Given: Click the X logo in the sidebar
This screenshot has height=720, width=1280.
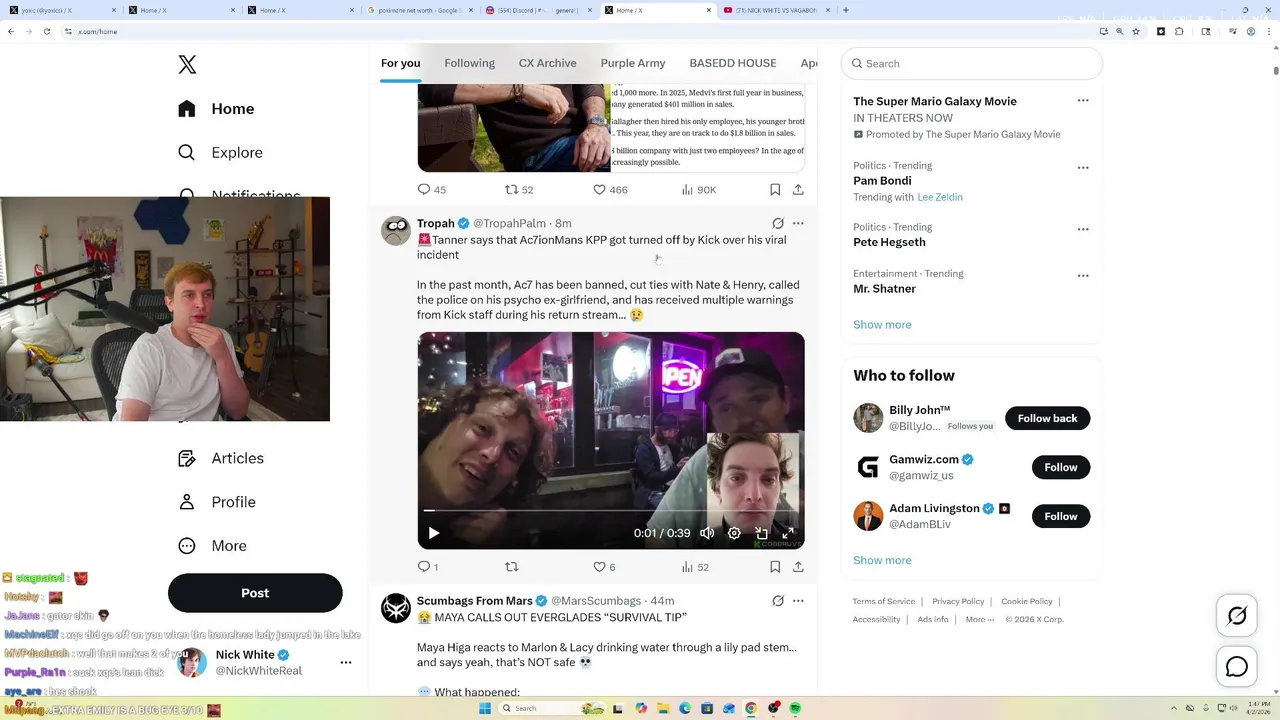Looking at the screenshot, I should click(187, 64).
